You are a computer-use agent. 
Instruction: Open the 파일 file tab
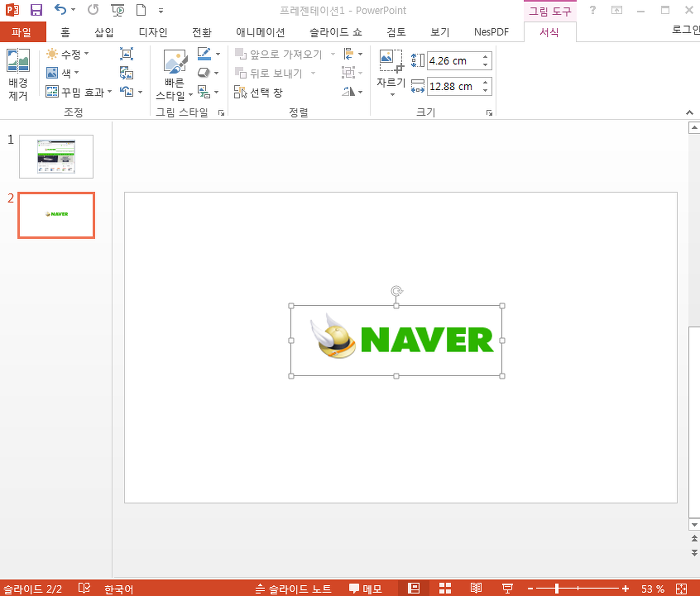point(22,32)
